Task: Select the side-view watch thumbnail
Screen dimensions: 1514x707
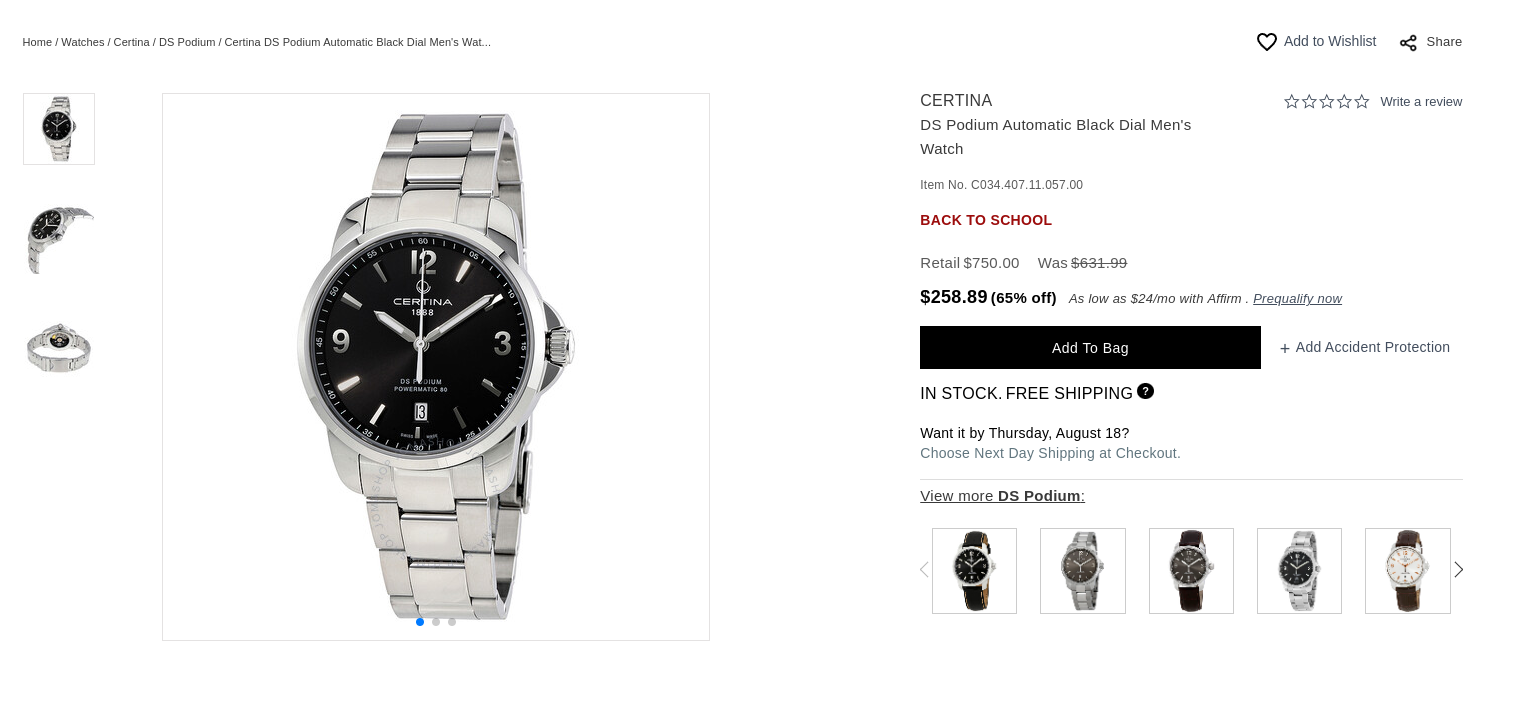Action: coord(59,238)
